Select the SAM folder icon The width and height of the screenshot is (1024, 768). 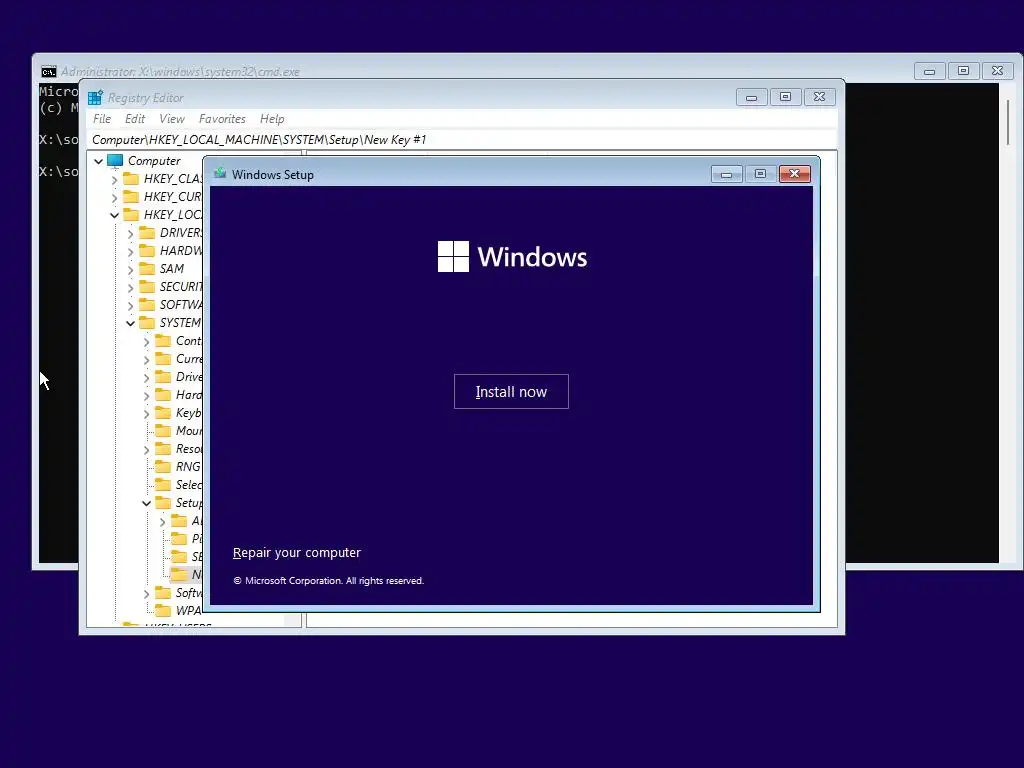pyautogui.click(x=147, y=268)
